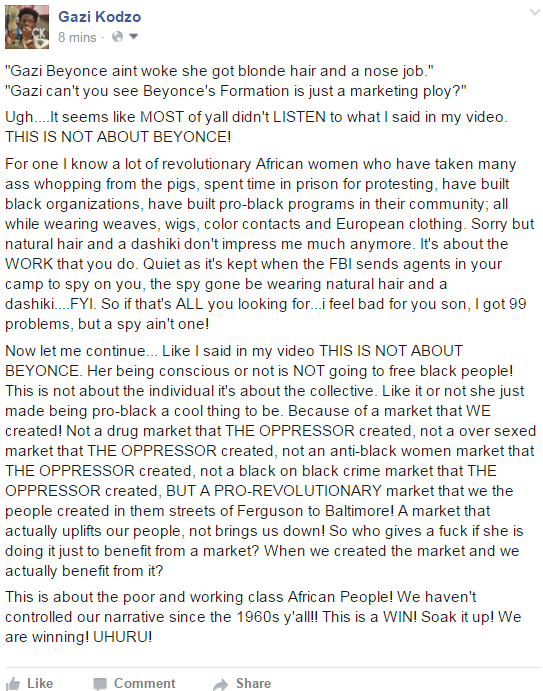The height and width of the screenshot is (691, 543).
Task: Click the quoted line about blonde hair
Action: point(219,71)
